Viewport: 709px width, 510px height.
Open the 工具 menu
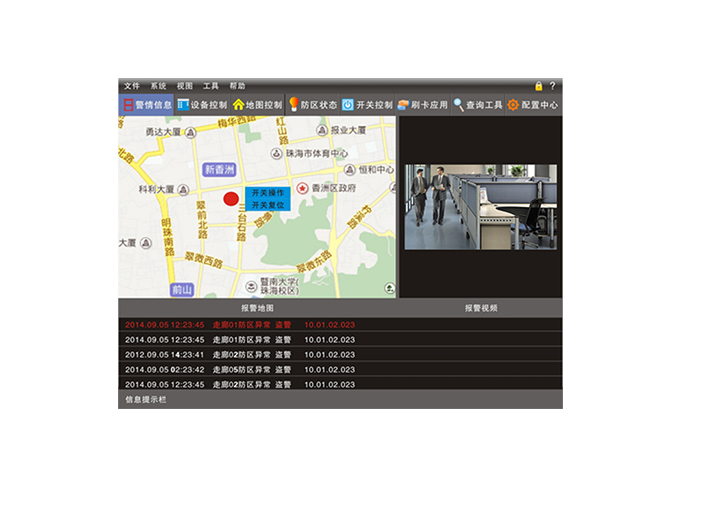(211, 86)
